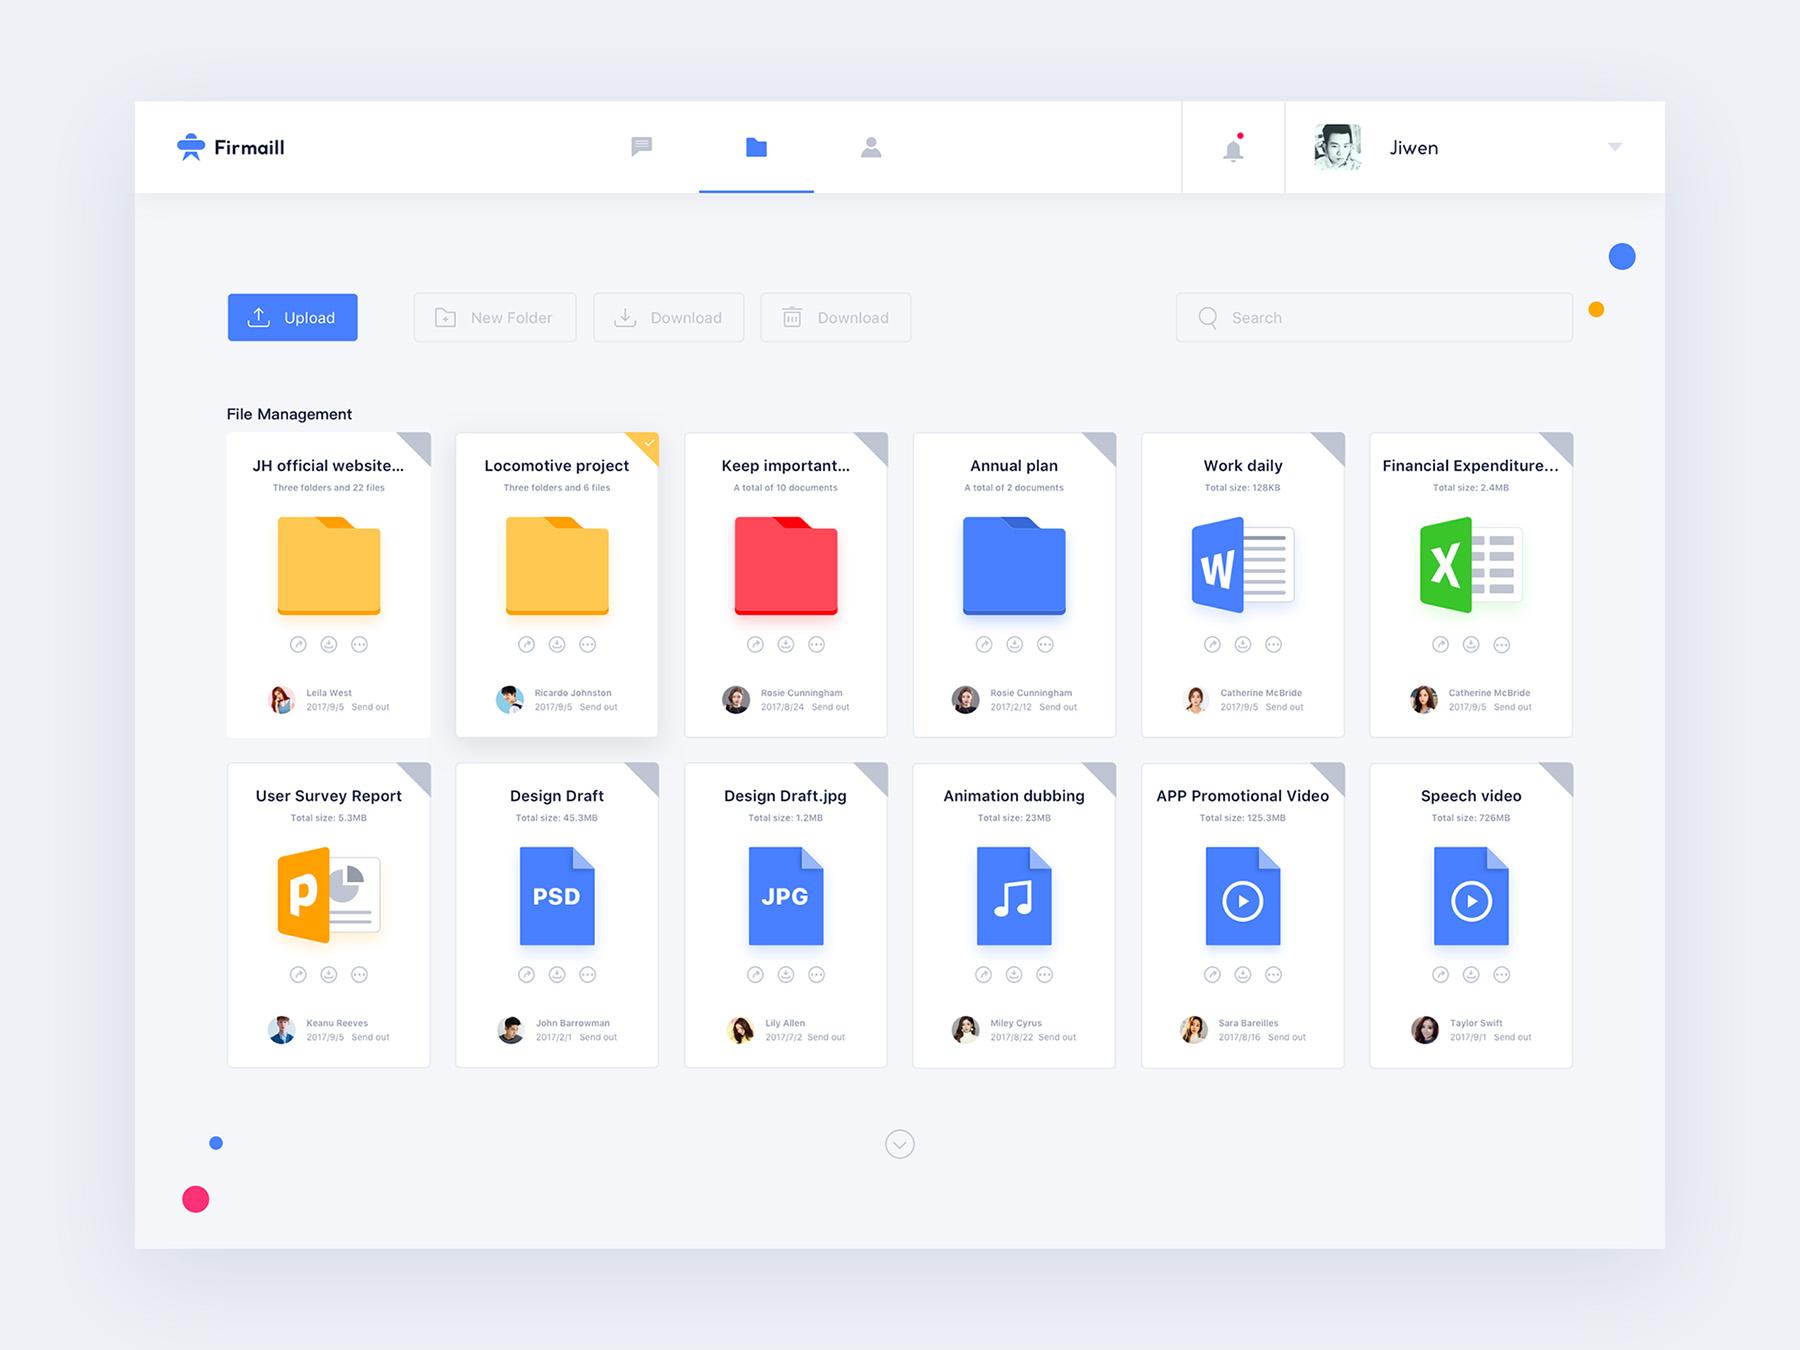Select Annual plan card corner

1104,444
